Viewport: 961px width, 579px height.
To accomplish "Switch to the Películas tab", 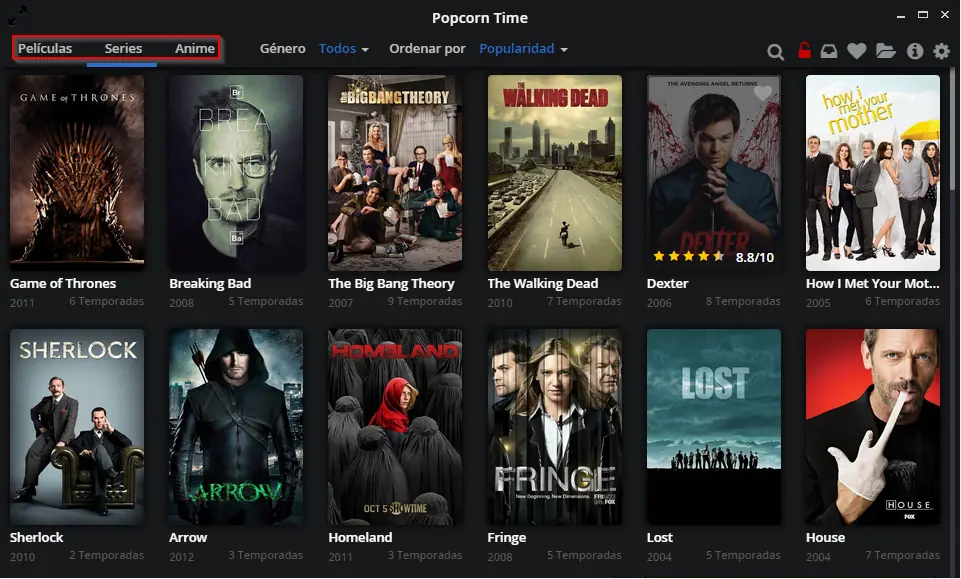I will pos(45,48).
